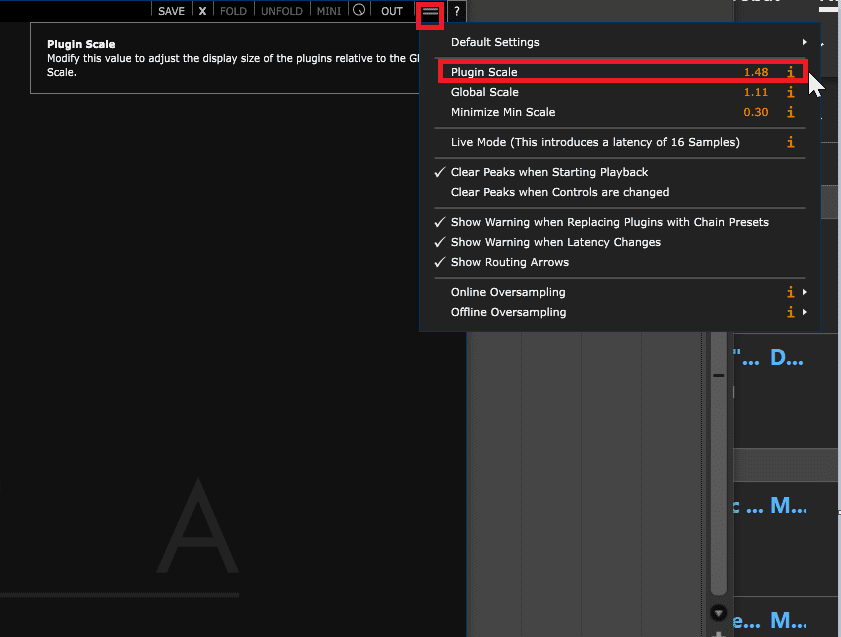Viewport: 841px width, 637px height.
Task: Click the question mark help icon
Action: (457, 11)
